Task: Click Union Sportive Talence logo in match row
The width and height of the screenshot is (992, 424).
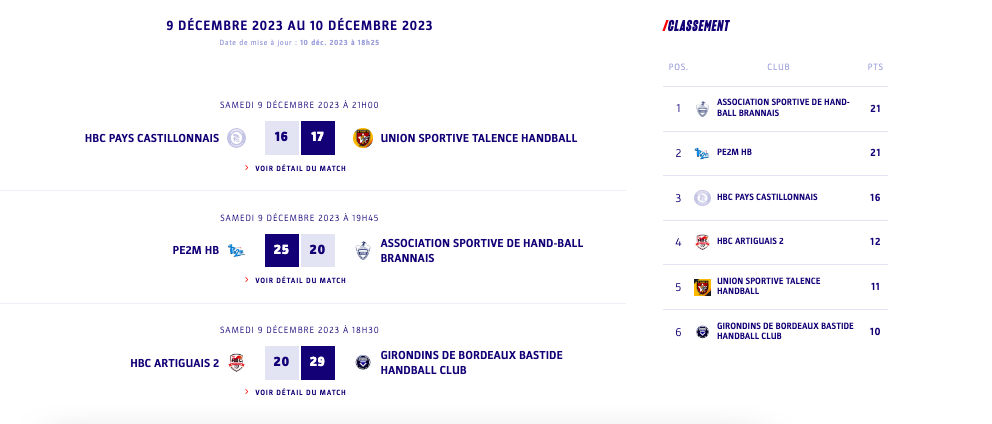Action: 363,138
